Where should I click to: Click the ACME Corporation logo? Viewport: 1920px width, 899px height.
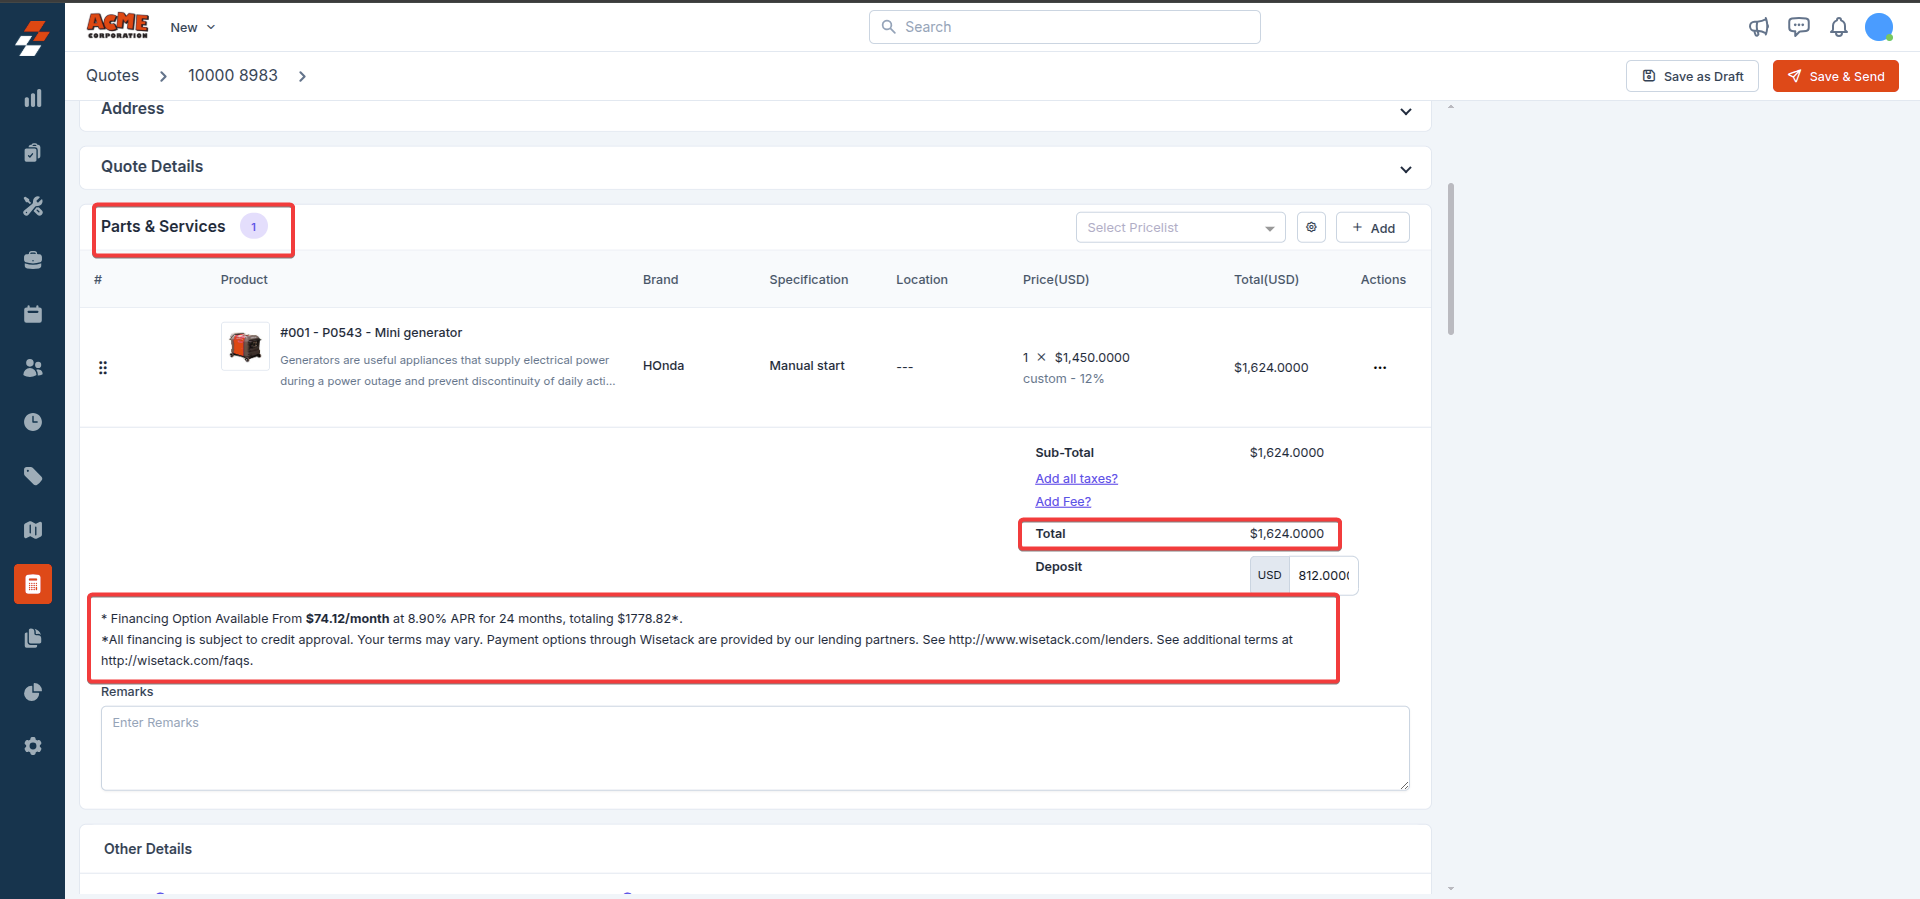pos(118,26)
